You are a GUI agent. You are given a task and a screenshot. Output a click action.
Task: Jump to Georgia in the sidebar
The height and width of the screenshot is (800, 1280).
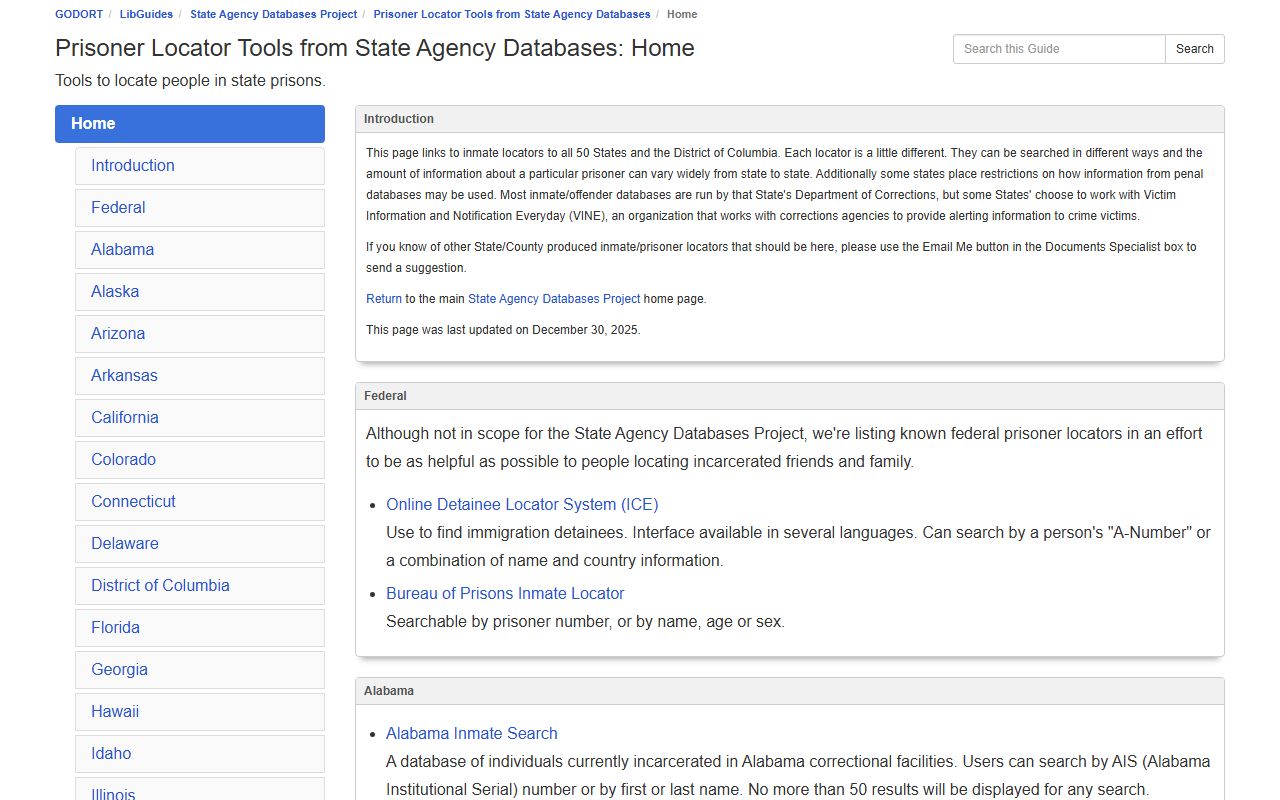[x=200, y=670]
